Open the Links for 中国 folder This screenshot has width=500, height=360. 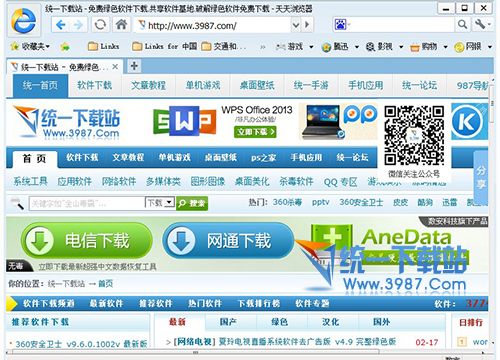165,46
